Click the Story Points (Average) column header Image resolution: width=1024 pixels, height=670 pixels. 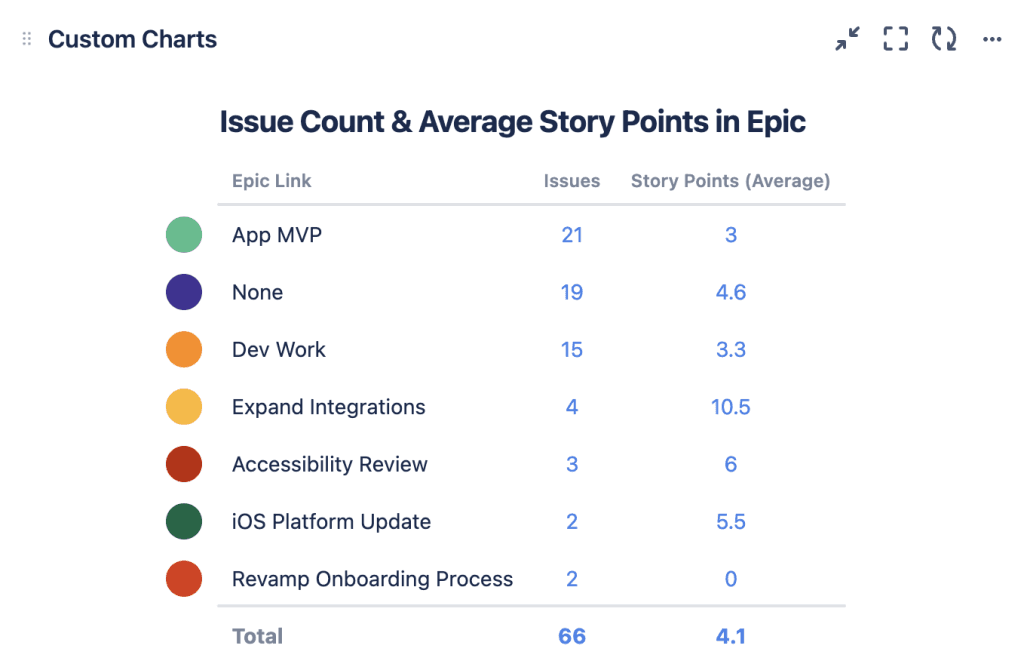(730, 181)
